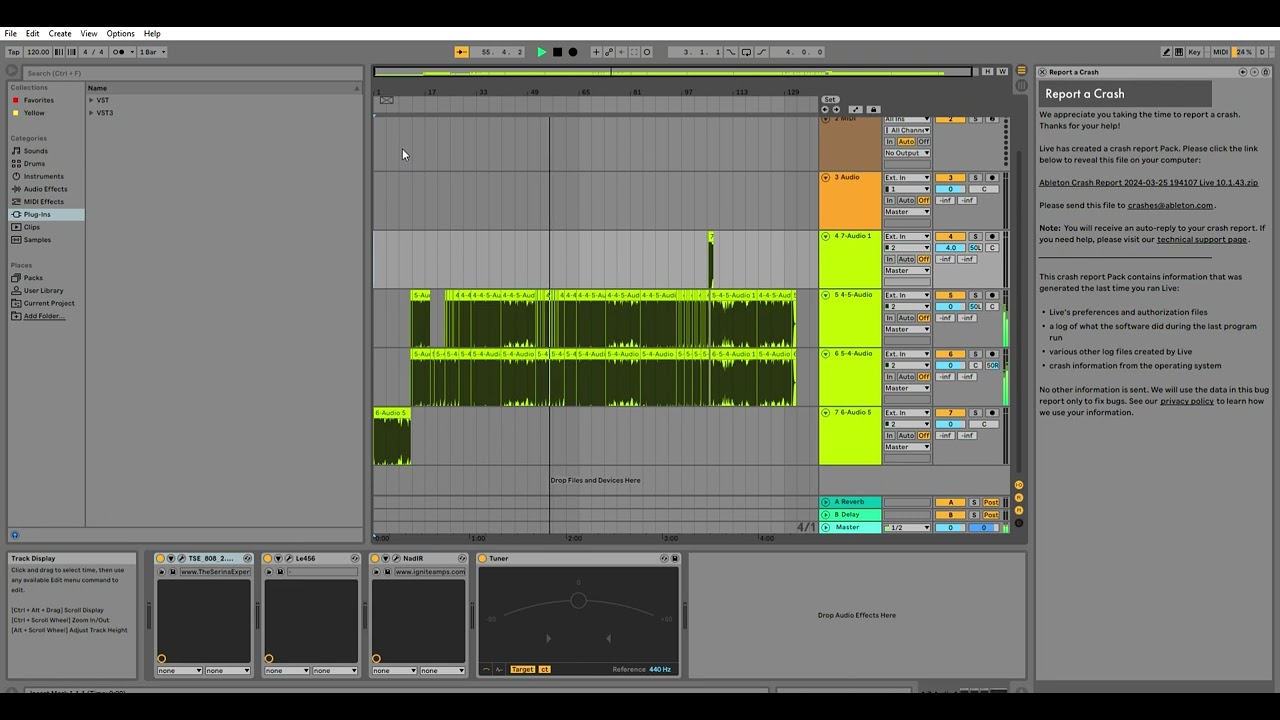Open 3 Audio Master output dropdown
This screenshot has height=720, width=1280.
[907, 212]
